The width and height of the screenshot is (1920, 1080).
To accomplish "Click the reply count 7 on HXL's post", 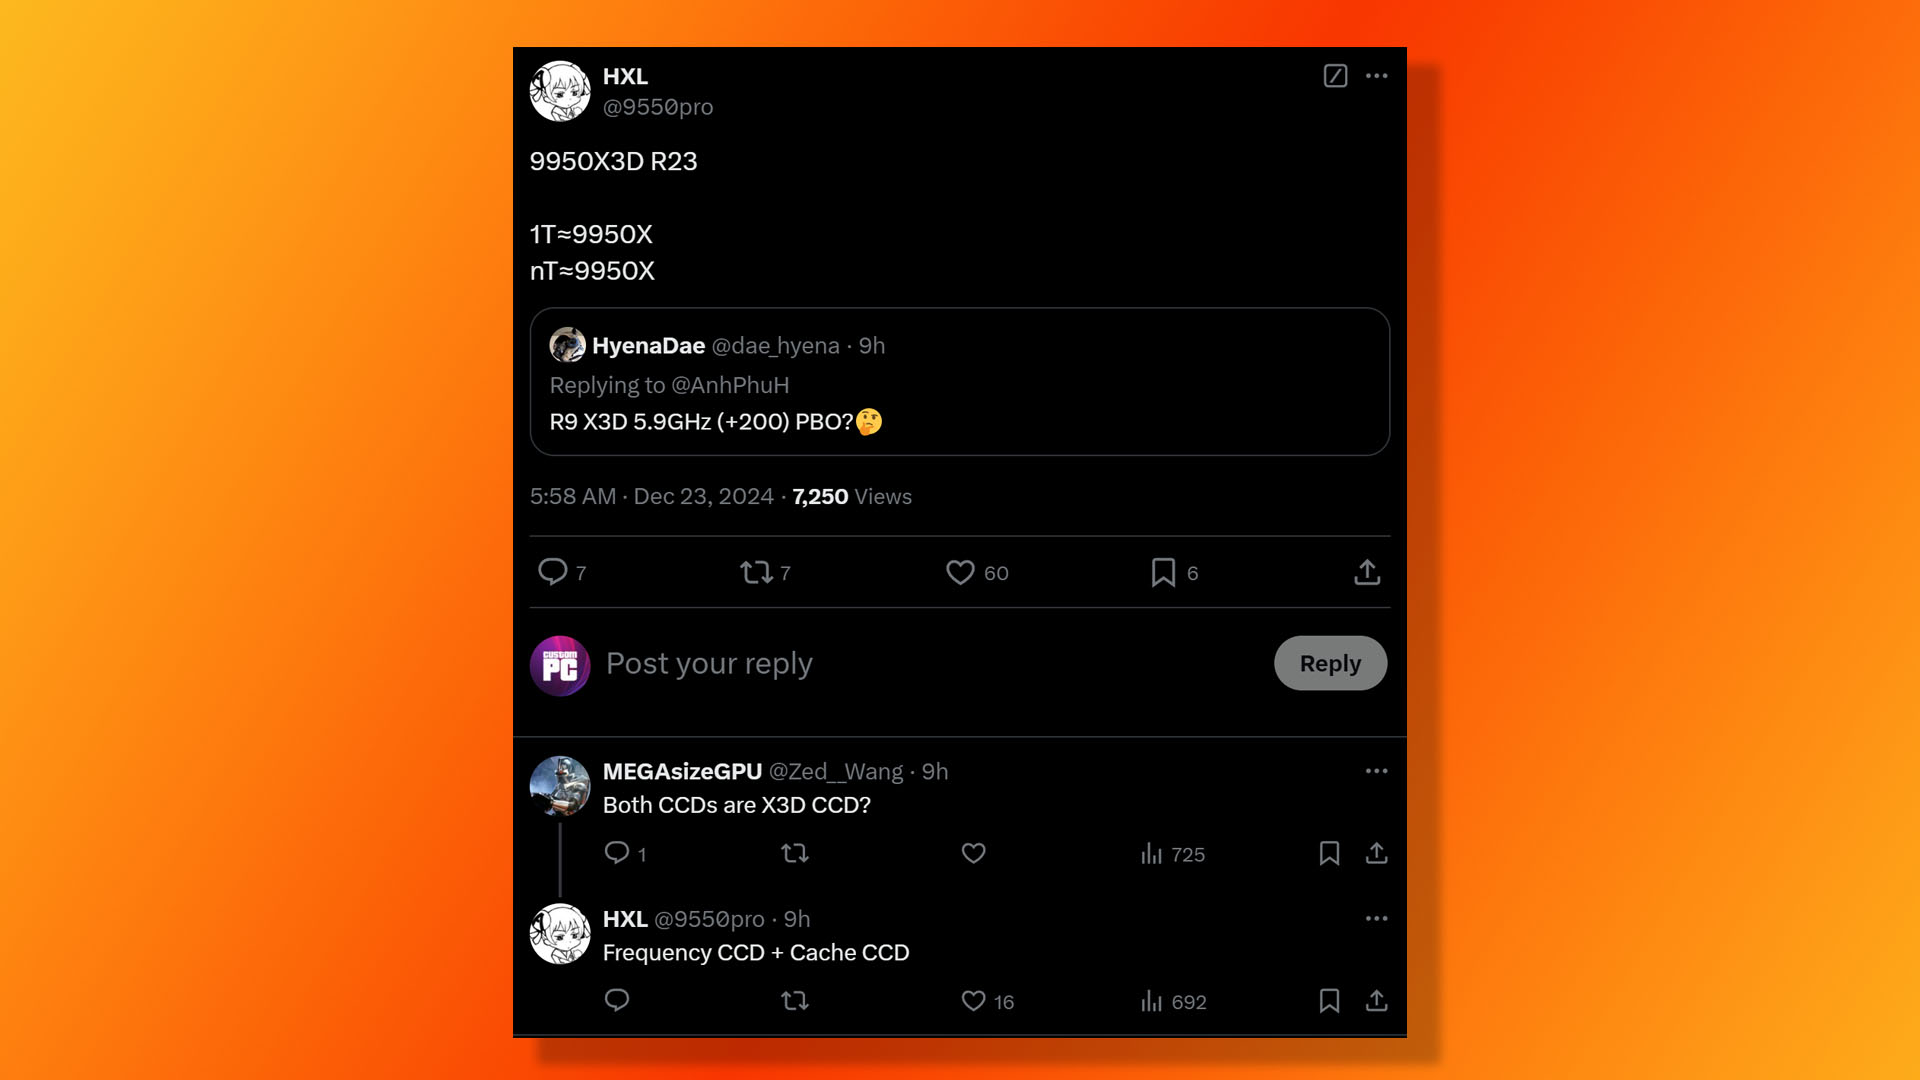I will (x=562, y=571).
